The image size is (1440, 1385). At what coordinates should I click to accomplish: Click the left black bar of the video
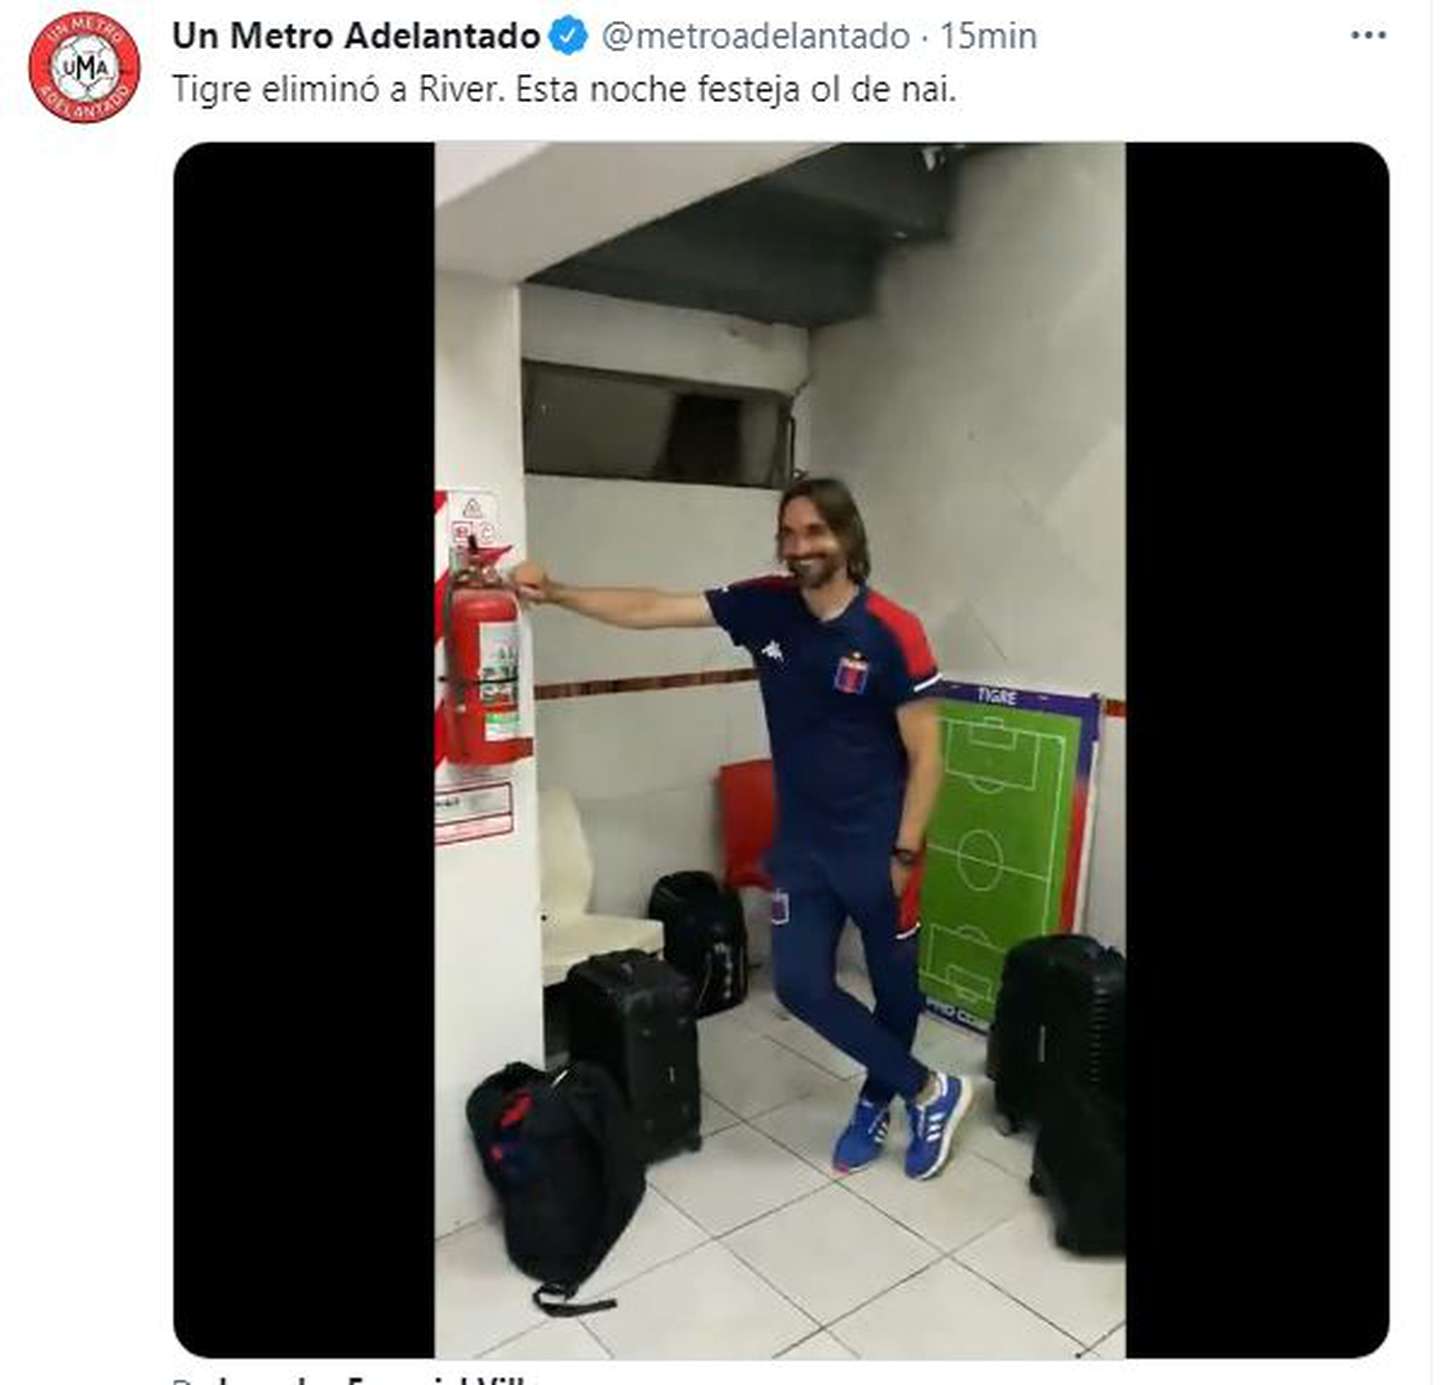point(304,750)
